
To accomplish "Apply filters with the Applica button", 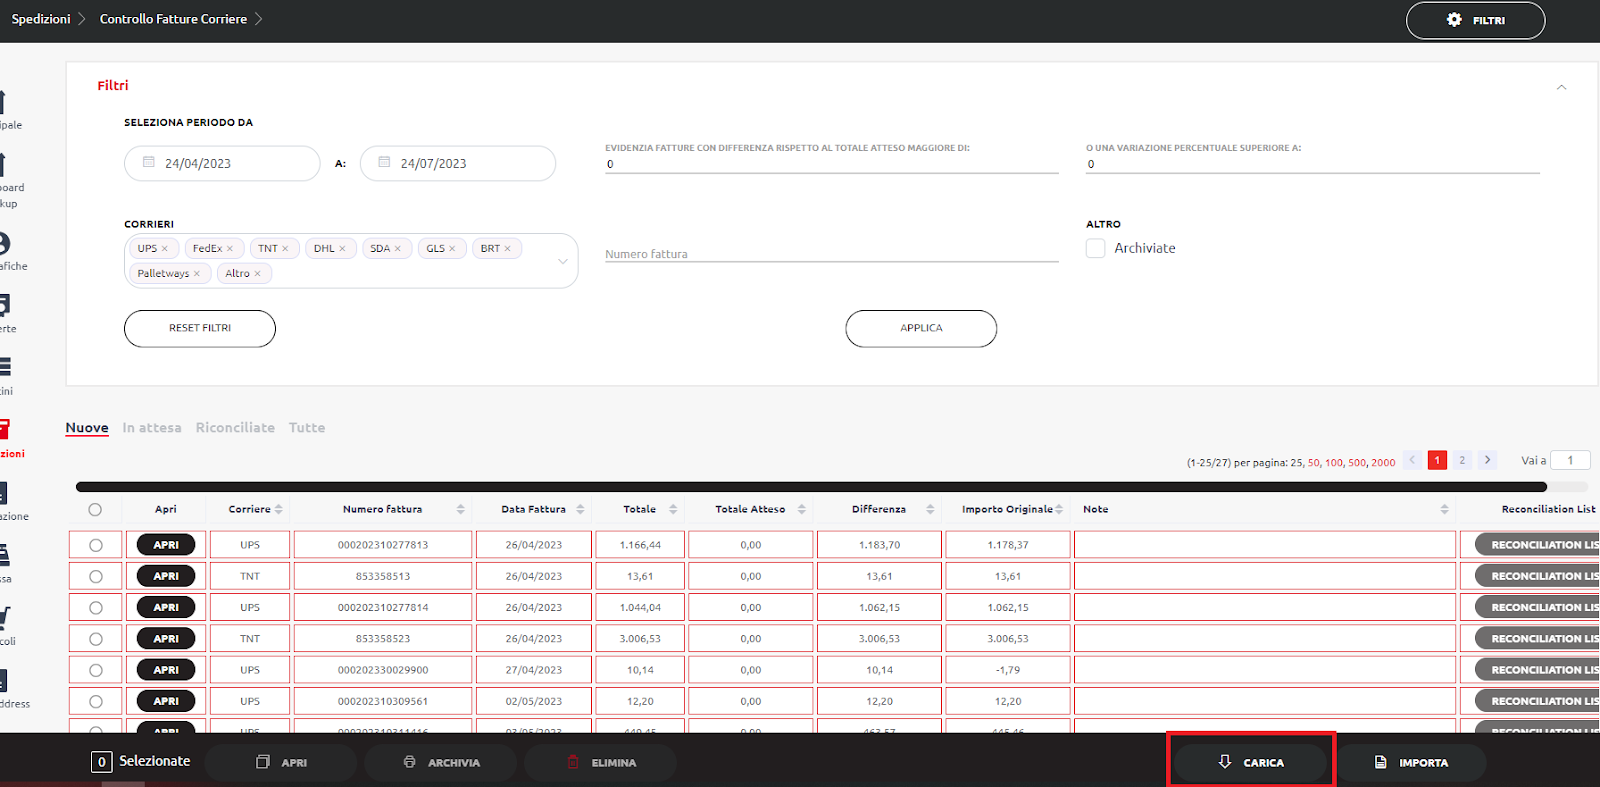I will [921, 328].
